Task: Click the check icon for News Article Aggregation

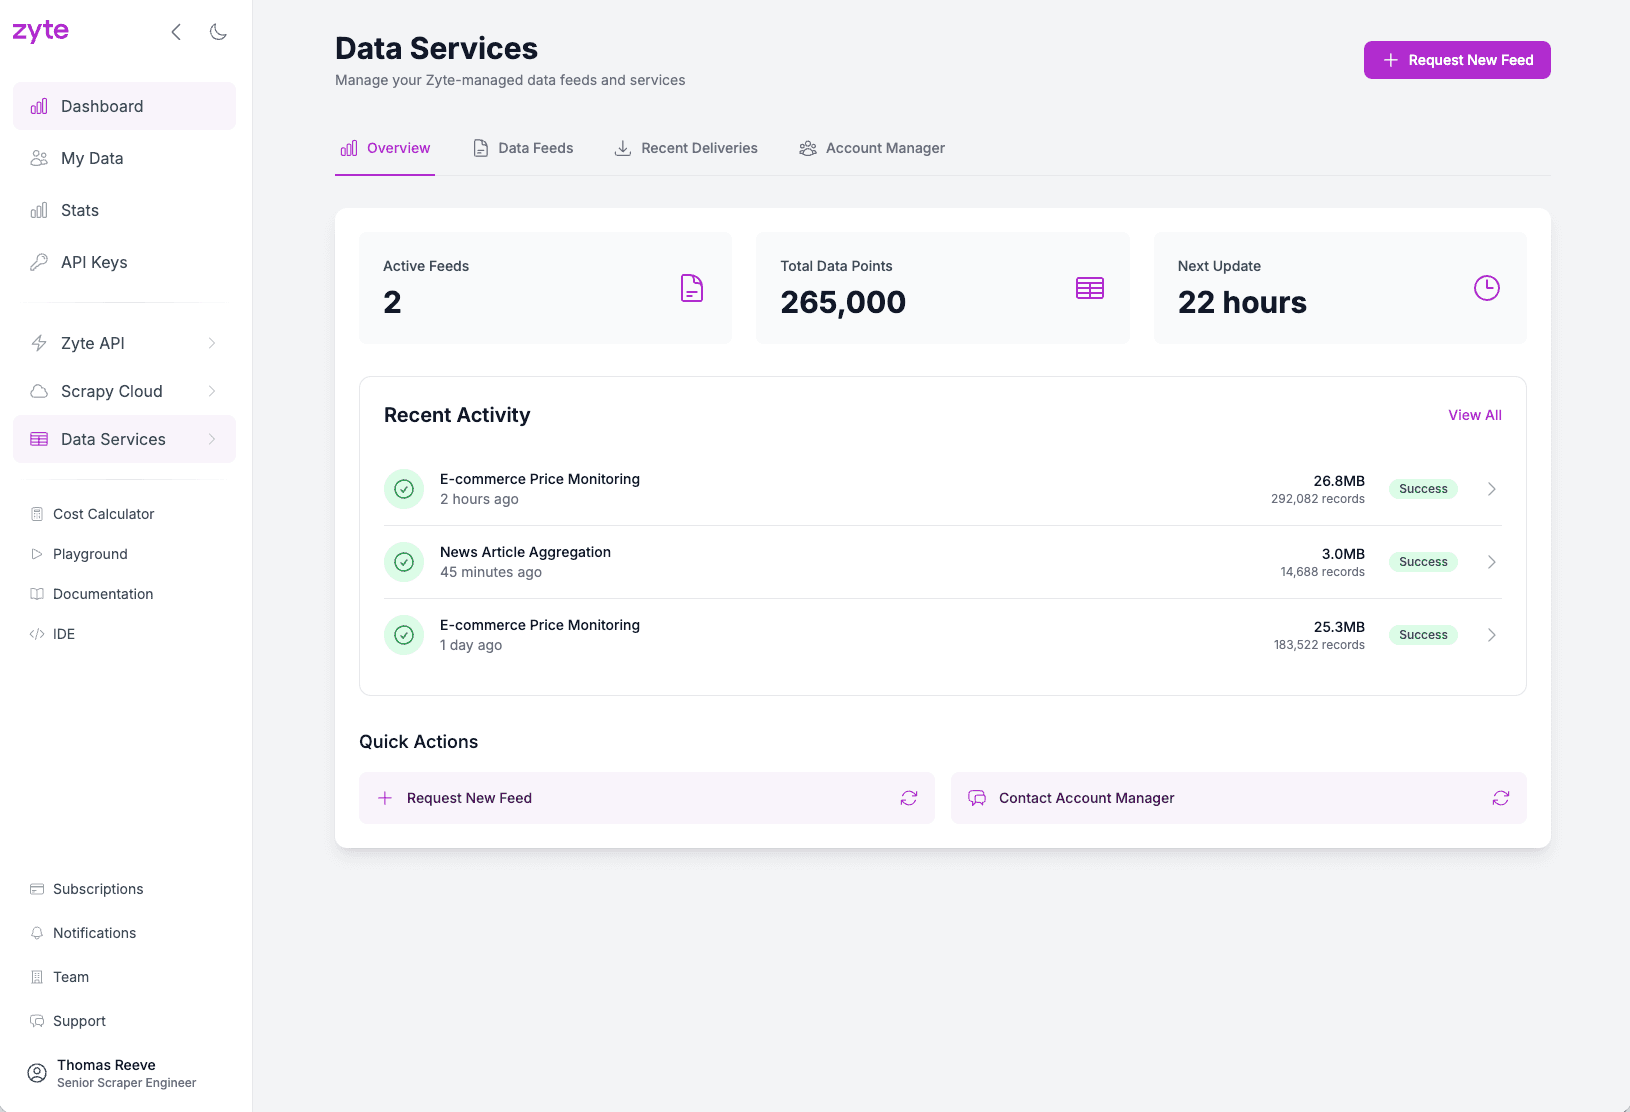Action: [404, 562]
